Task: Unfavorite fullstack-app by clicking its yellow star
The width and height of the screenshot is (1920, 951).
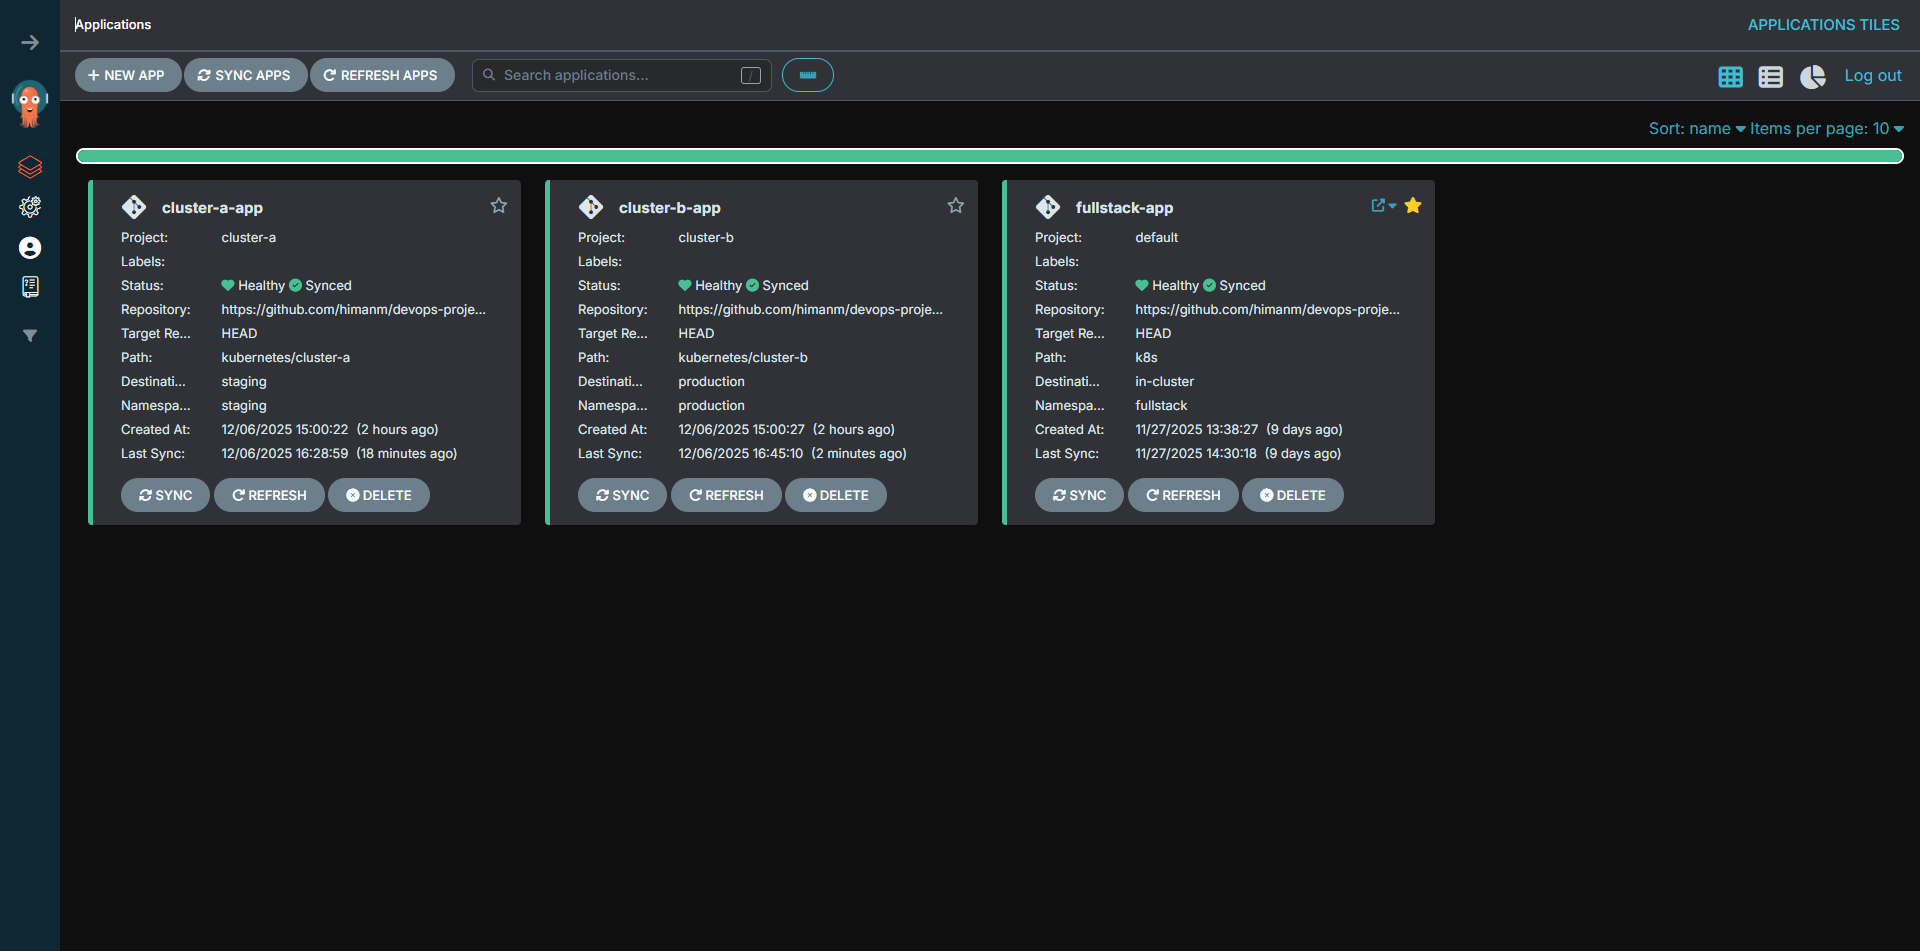Action: pyautogui.click(x=1413, y=205)
